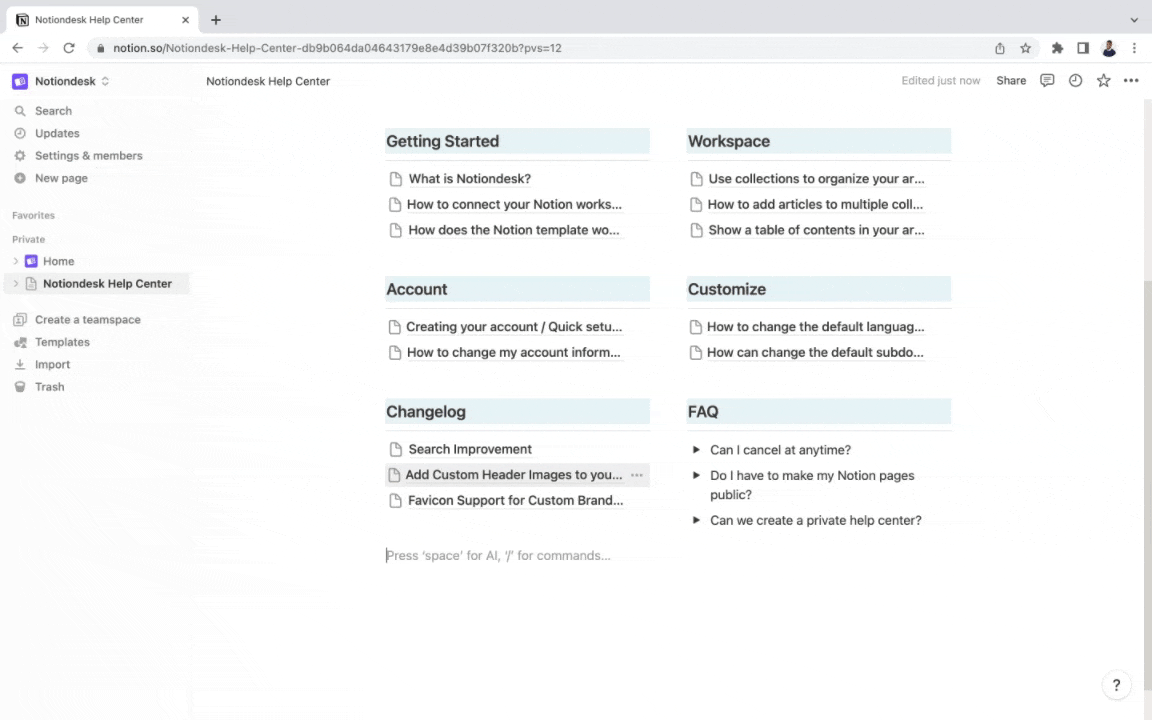Open 'What is Notiondesk?' page link
This screenshot has width=1152, height=720.
469,179
